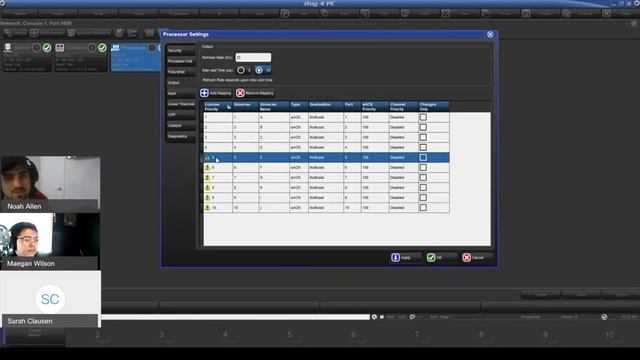Click the warning icon on license row 10
Viewport: 640px width, 360px height.
(207, 207)
